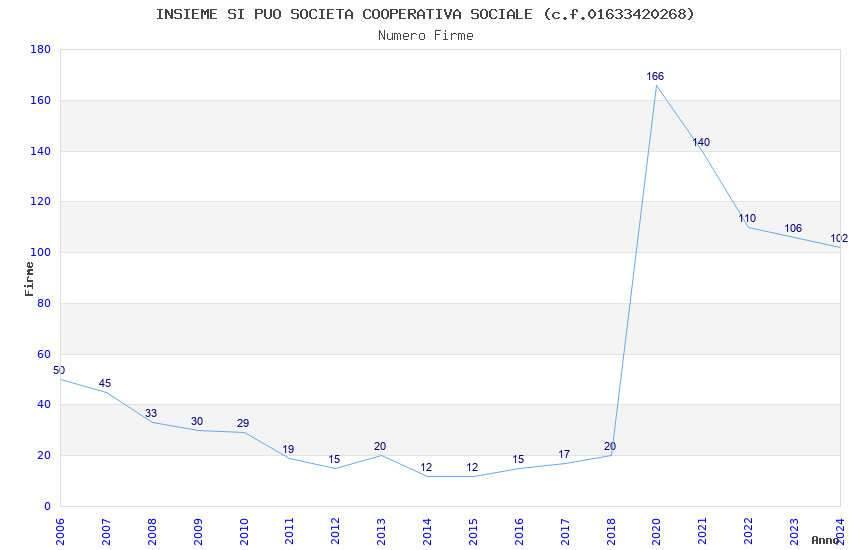Click the 2016 x-axis tick label
This screenshot has width=850, height=550.
coord(519,531)
